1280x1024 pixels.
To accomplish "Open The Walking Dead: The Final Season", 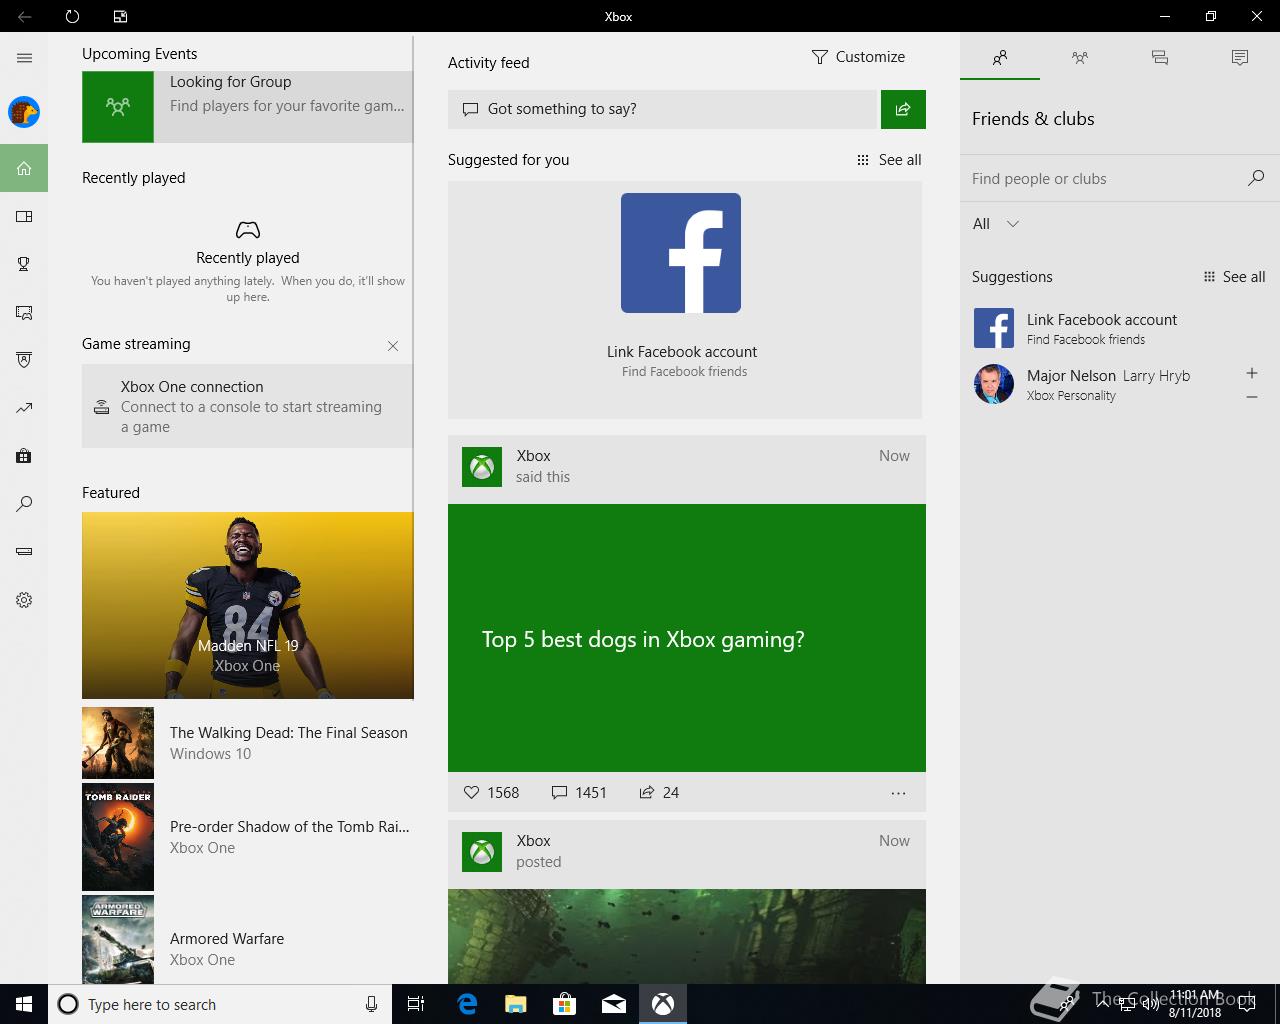I will coord(247,743).
